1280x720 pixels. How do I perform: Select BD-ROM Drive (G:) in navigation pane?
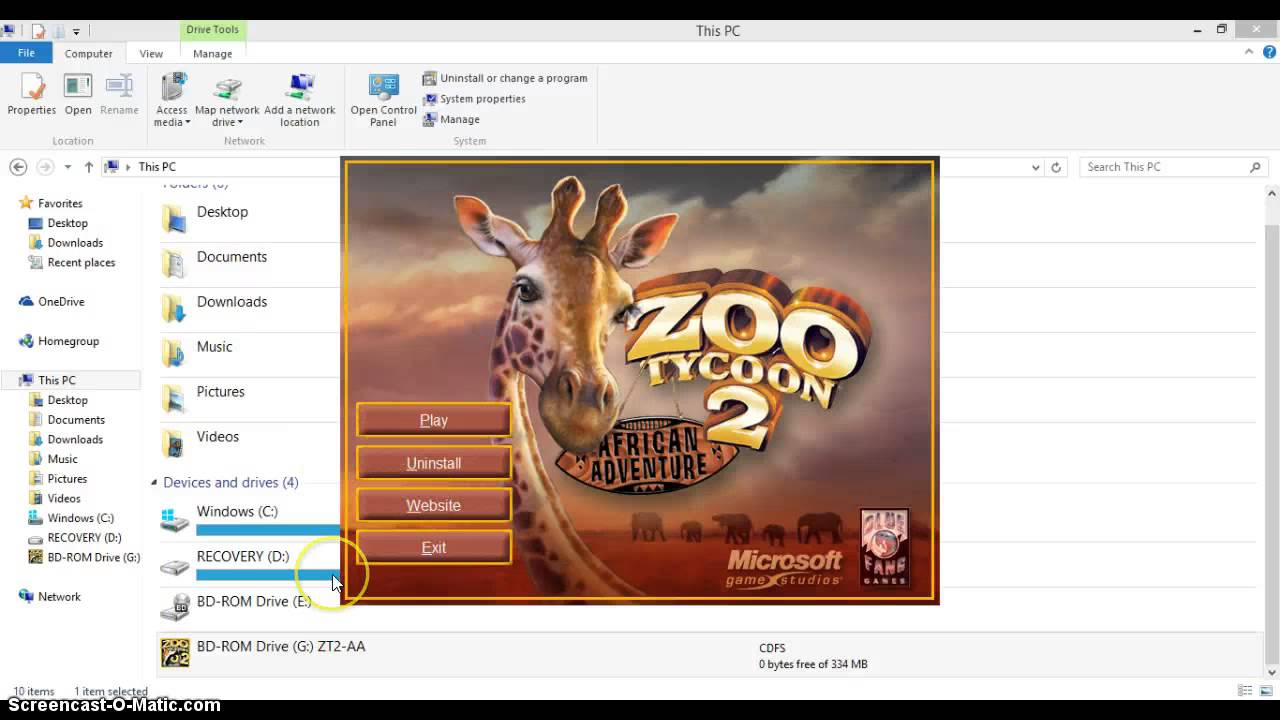tap(93, 557)
